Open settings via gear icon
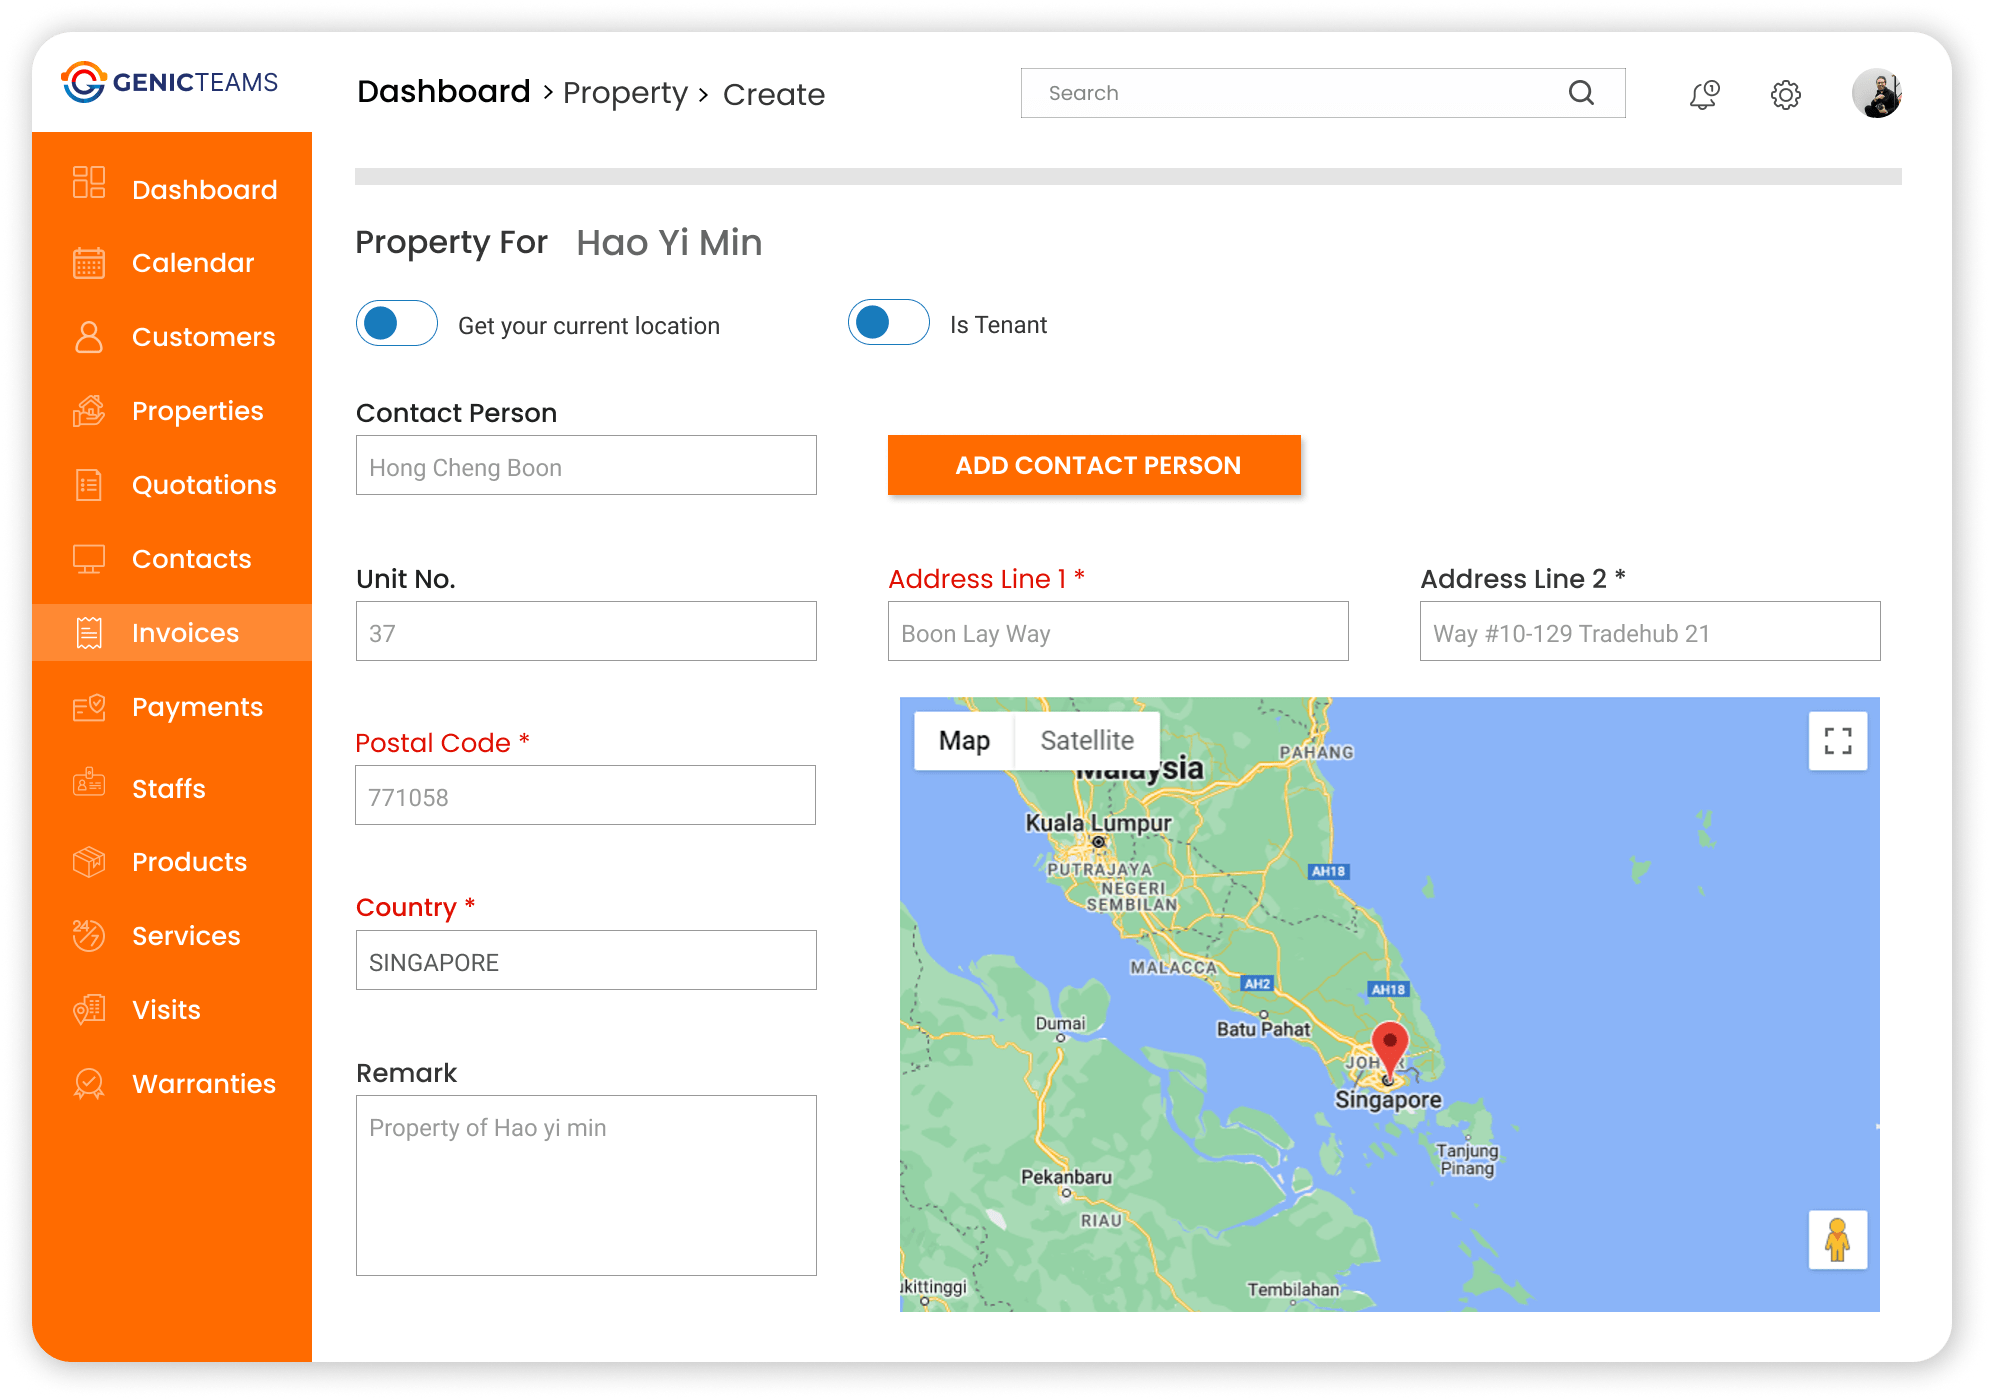1990x1400 pixels. pyautogui.click(x=1785, y=94)
